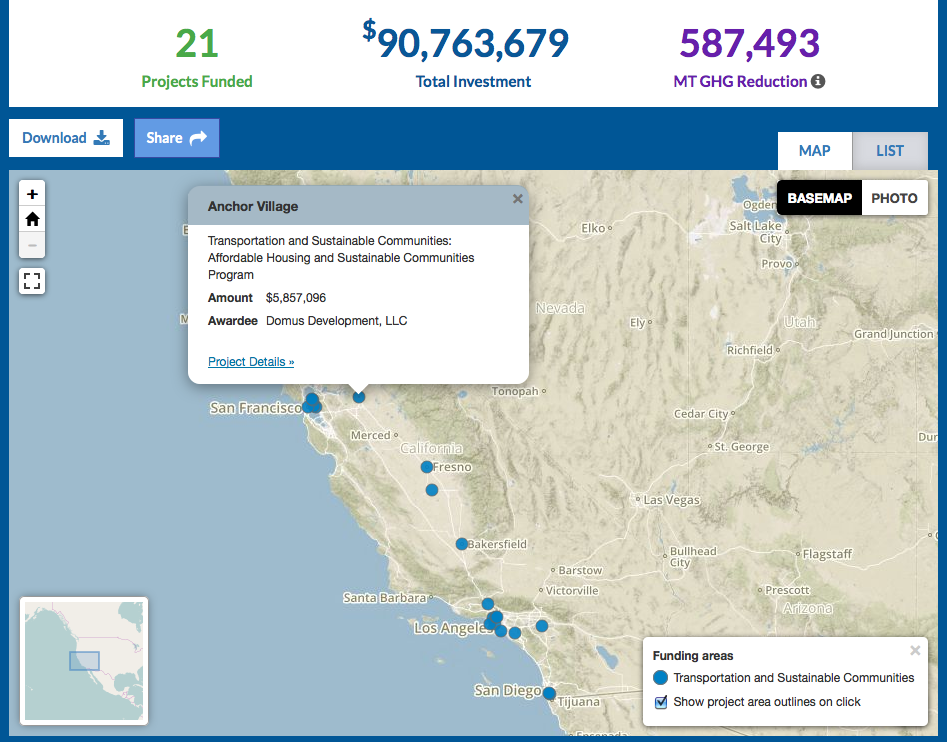Zoom in with the plus button
This screenshot has width=947, height=742.
coord(32,194)
